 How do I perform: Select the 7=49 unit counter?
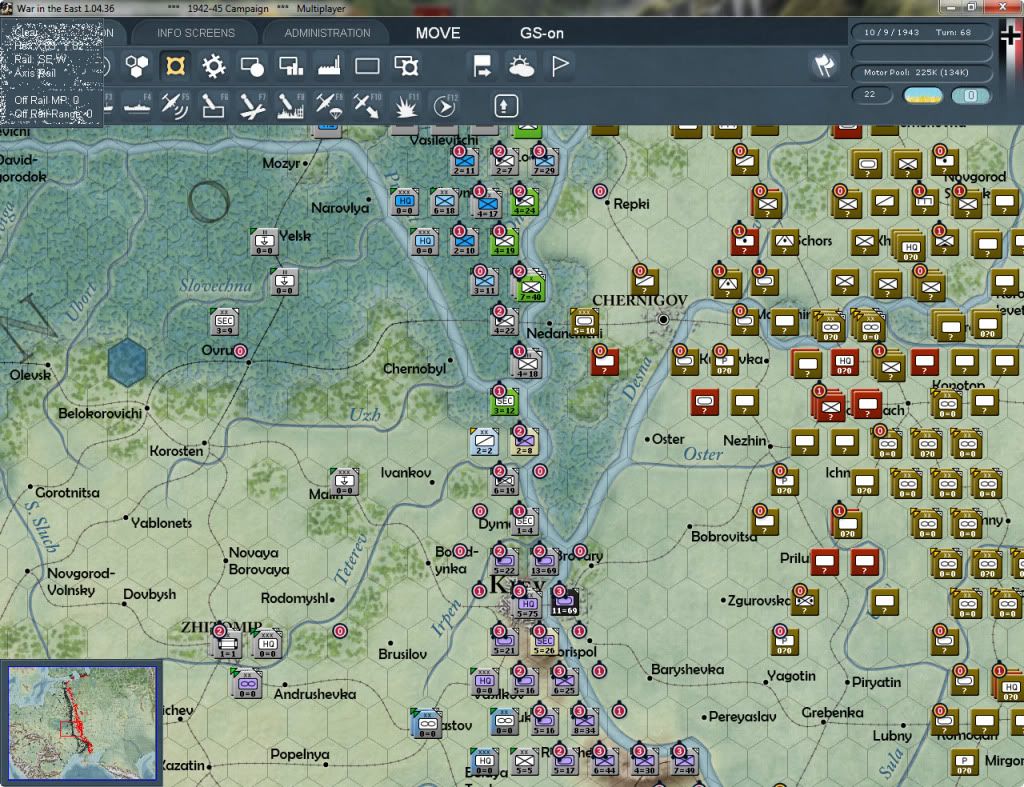coord(684,762)
